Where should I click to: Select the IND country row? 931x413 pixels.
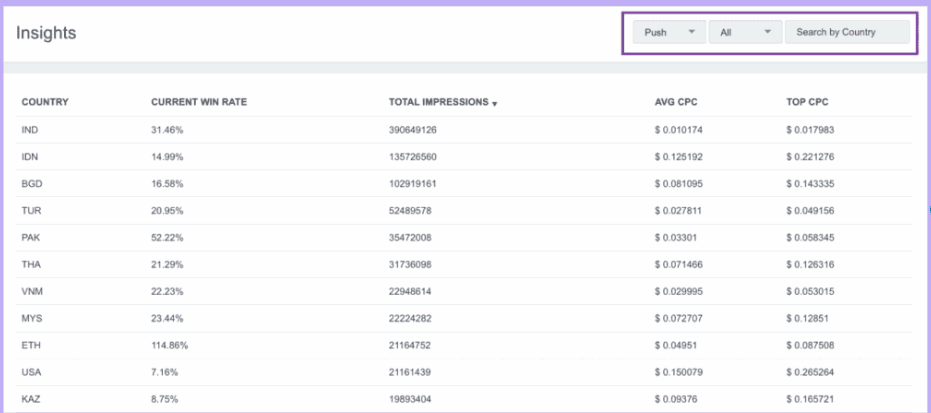pos(30,130)
